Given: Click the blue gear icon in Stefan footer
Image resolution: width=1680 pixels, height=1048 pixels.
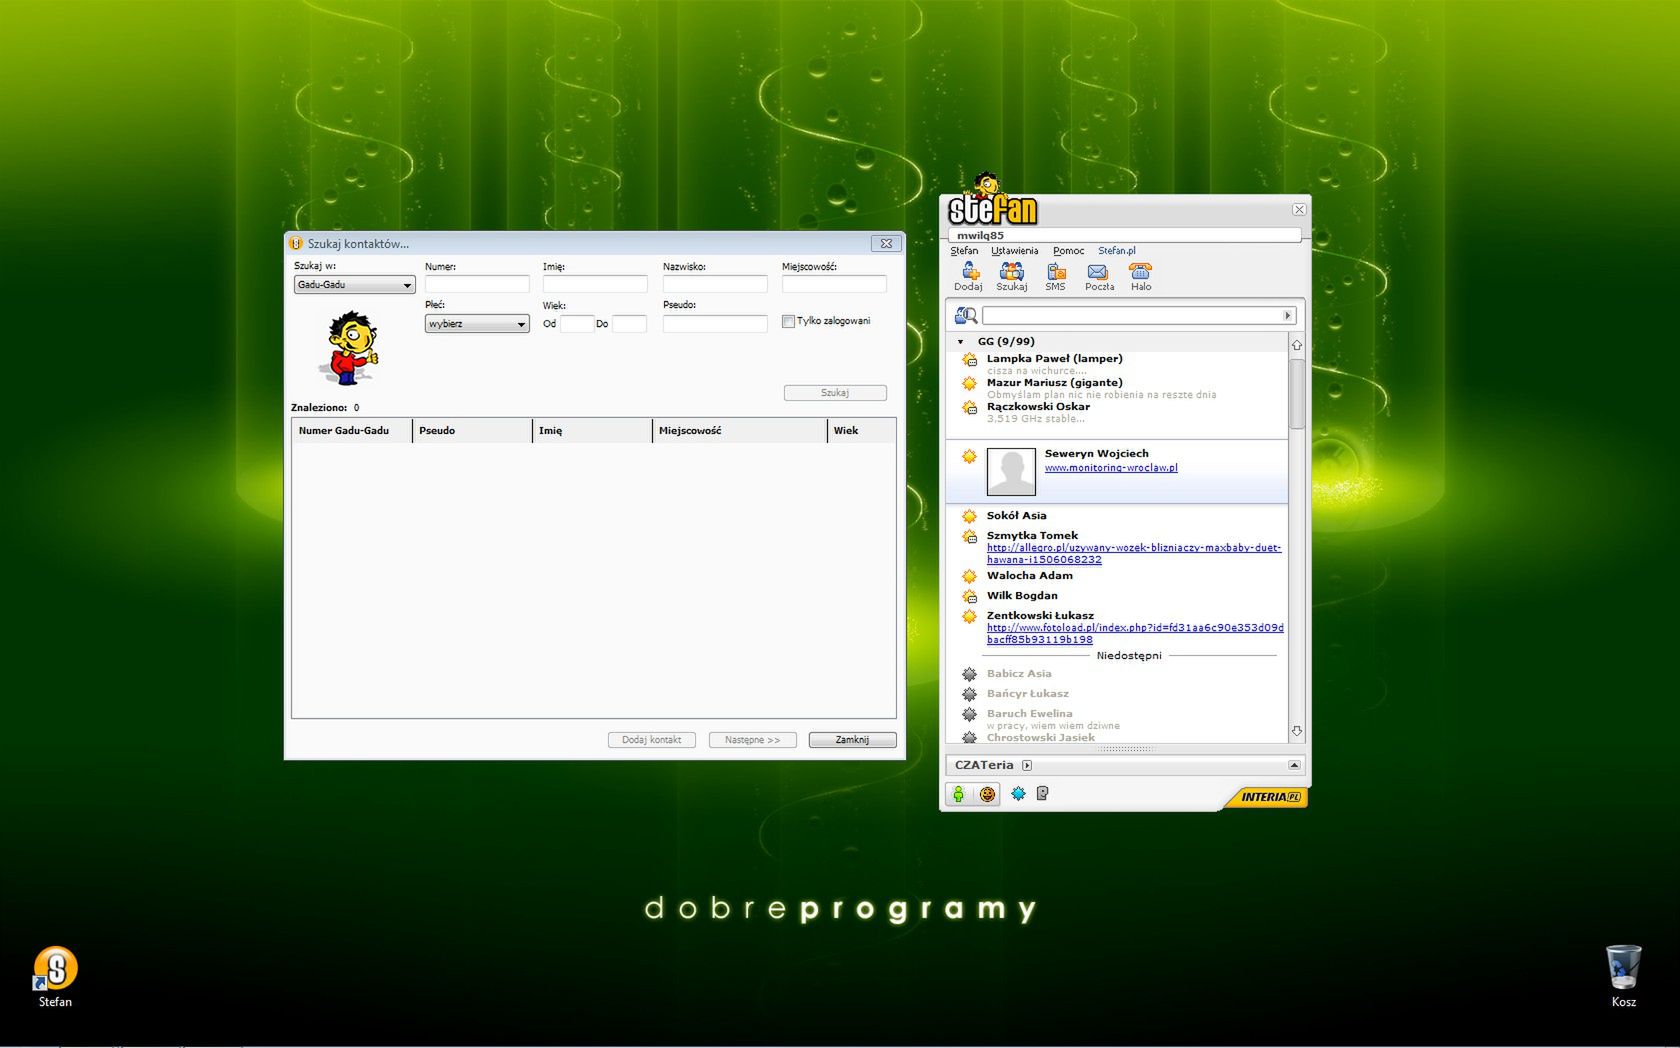Looking at the screenshot, I should pos(1018,794).
